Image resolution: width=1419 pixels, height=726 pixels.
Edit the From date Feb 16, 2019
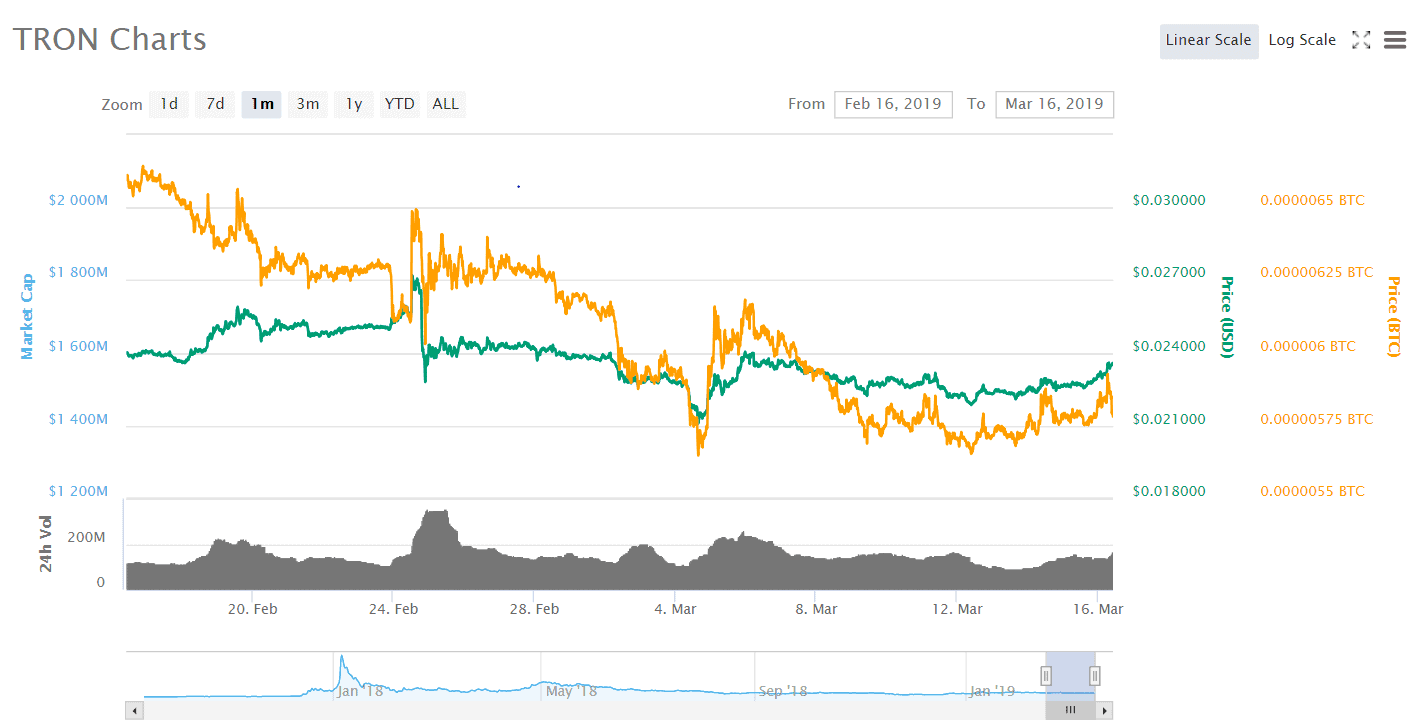click(893, 104)
